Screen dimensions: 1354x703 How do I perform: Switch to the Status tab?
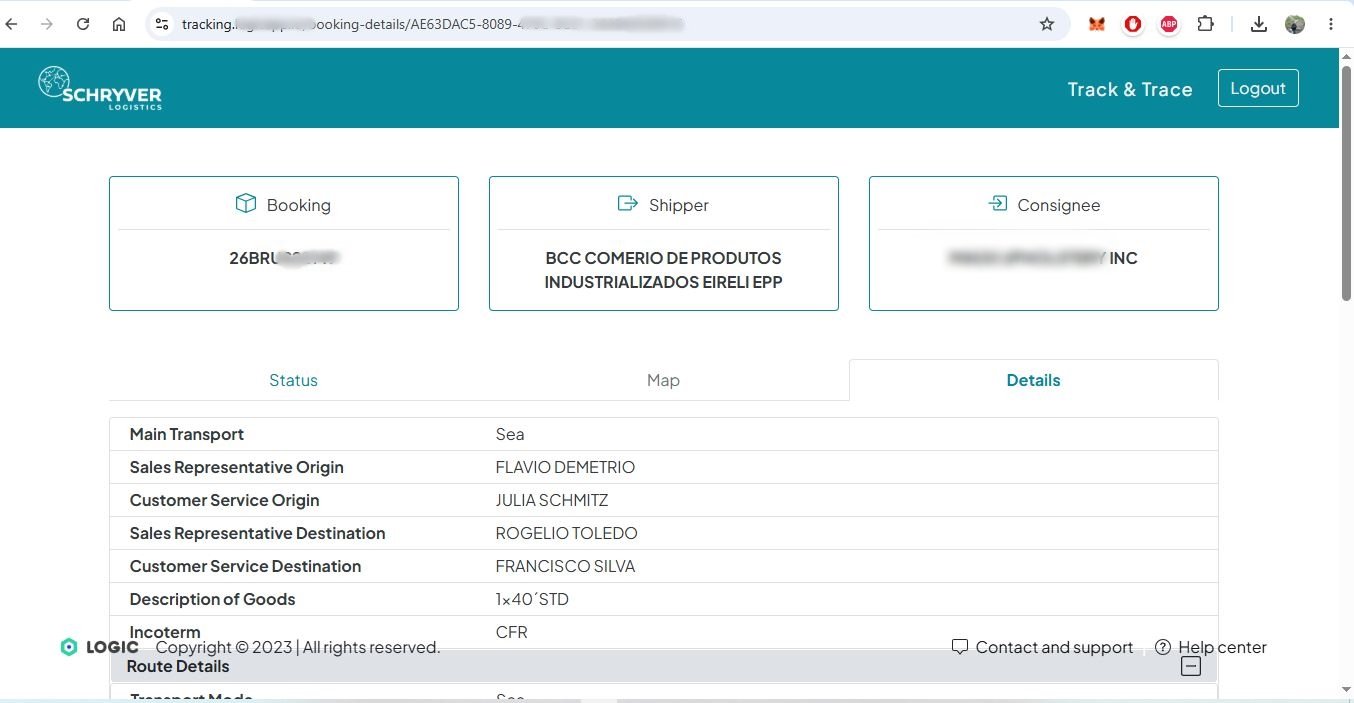(x=293, y=380)
